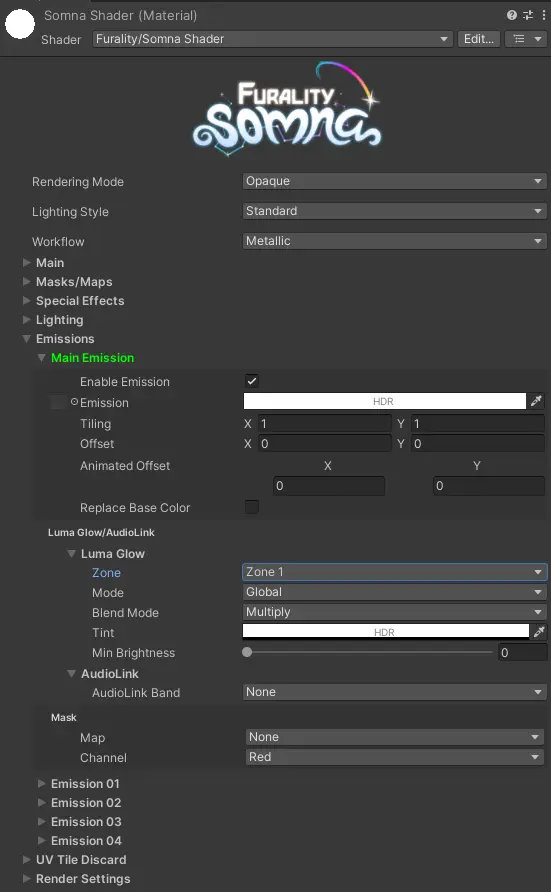Pick Emission color with the eyedropper
551x892 pixels.
536,401
